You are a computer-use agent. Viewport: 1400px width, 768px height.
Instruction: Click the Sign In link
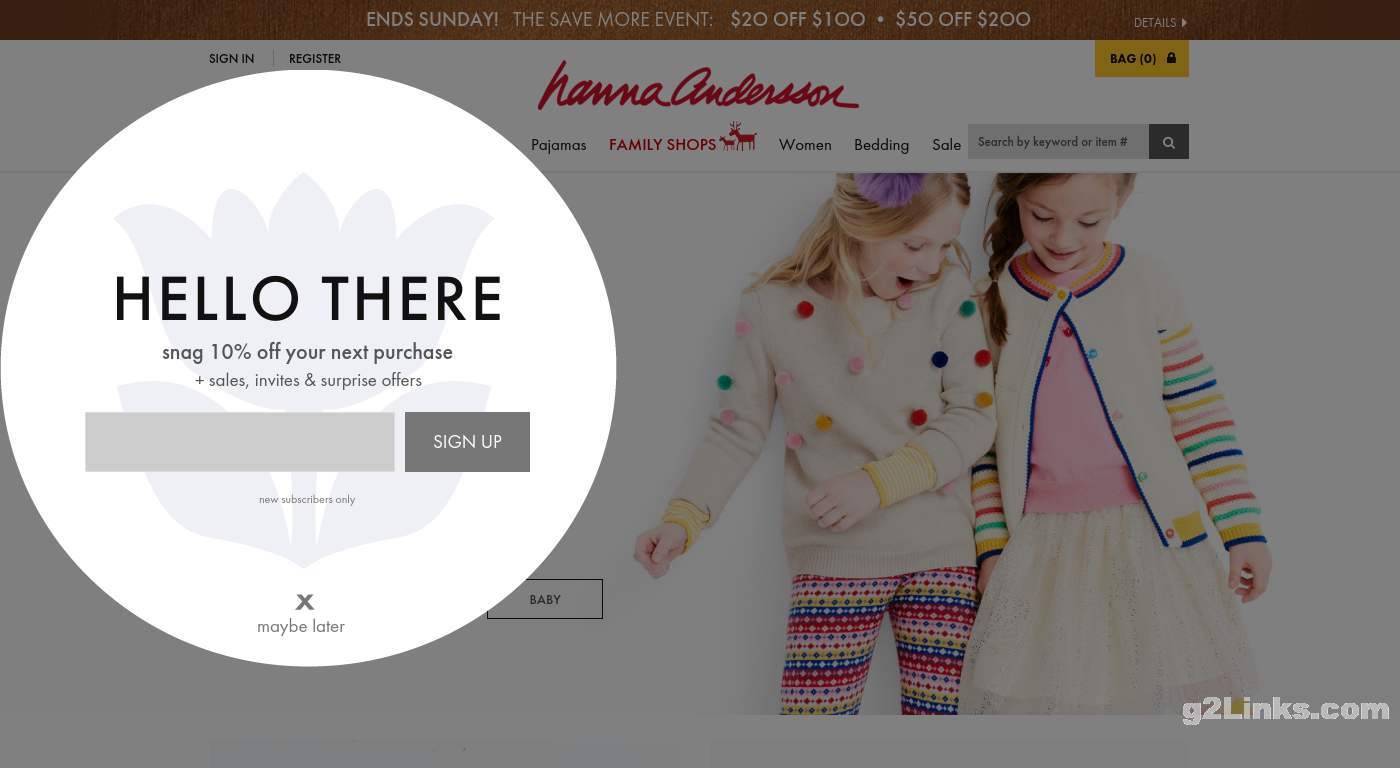[x=231, y=59]
